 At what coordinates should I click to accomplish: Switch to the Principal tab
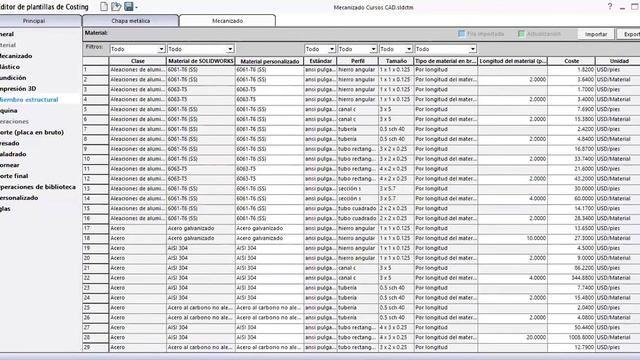[x=34, y=20]
